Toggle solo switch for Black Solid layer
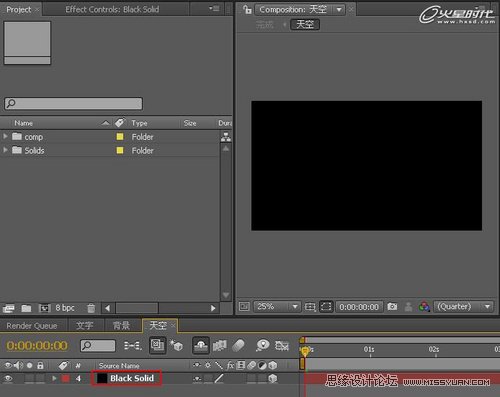The height and width of the screenshot is (397, 500). click(30, 378)
